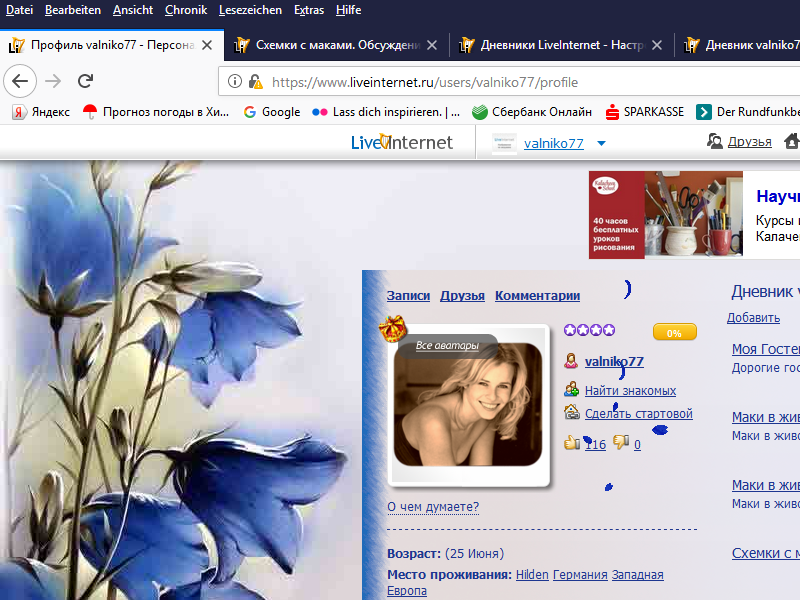Open the Google bookmark
The image size is (800, 600).
(272, 112)
